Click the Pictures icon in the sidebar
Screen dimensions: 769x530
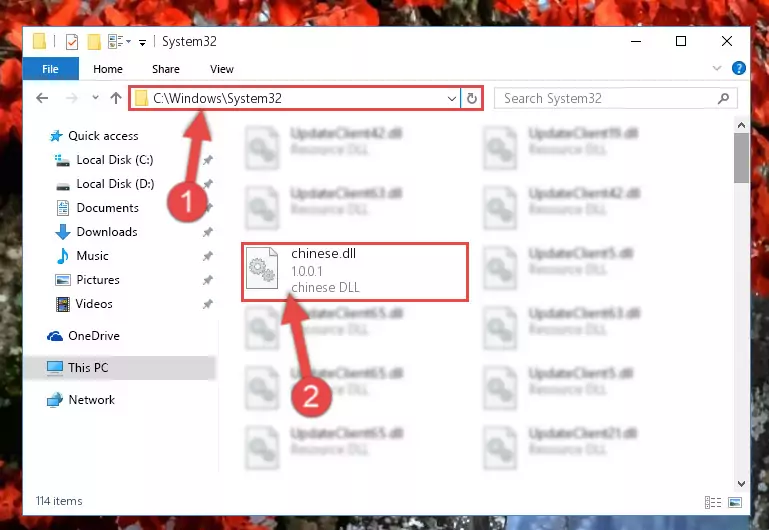[x=63, y=280]
